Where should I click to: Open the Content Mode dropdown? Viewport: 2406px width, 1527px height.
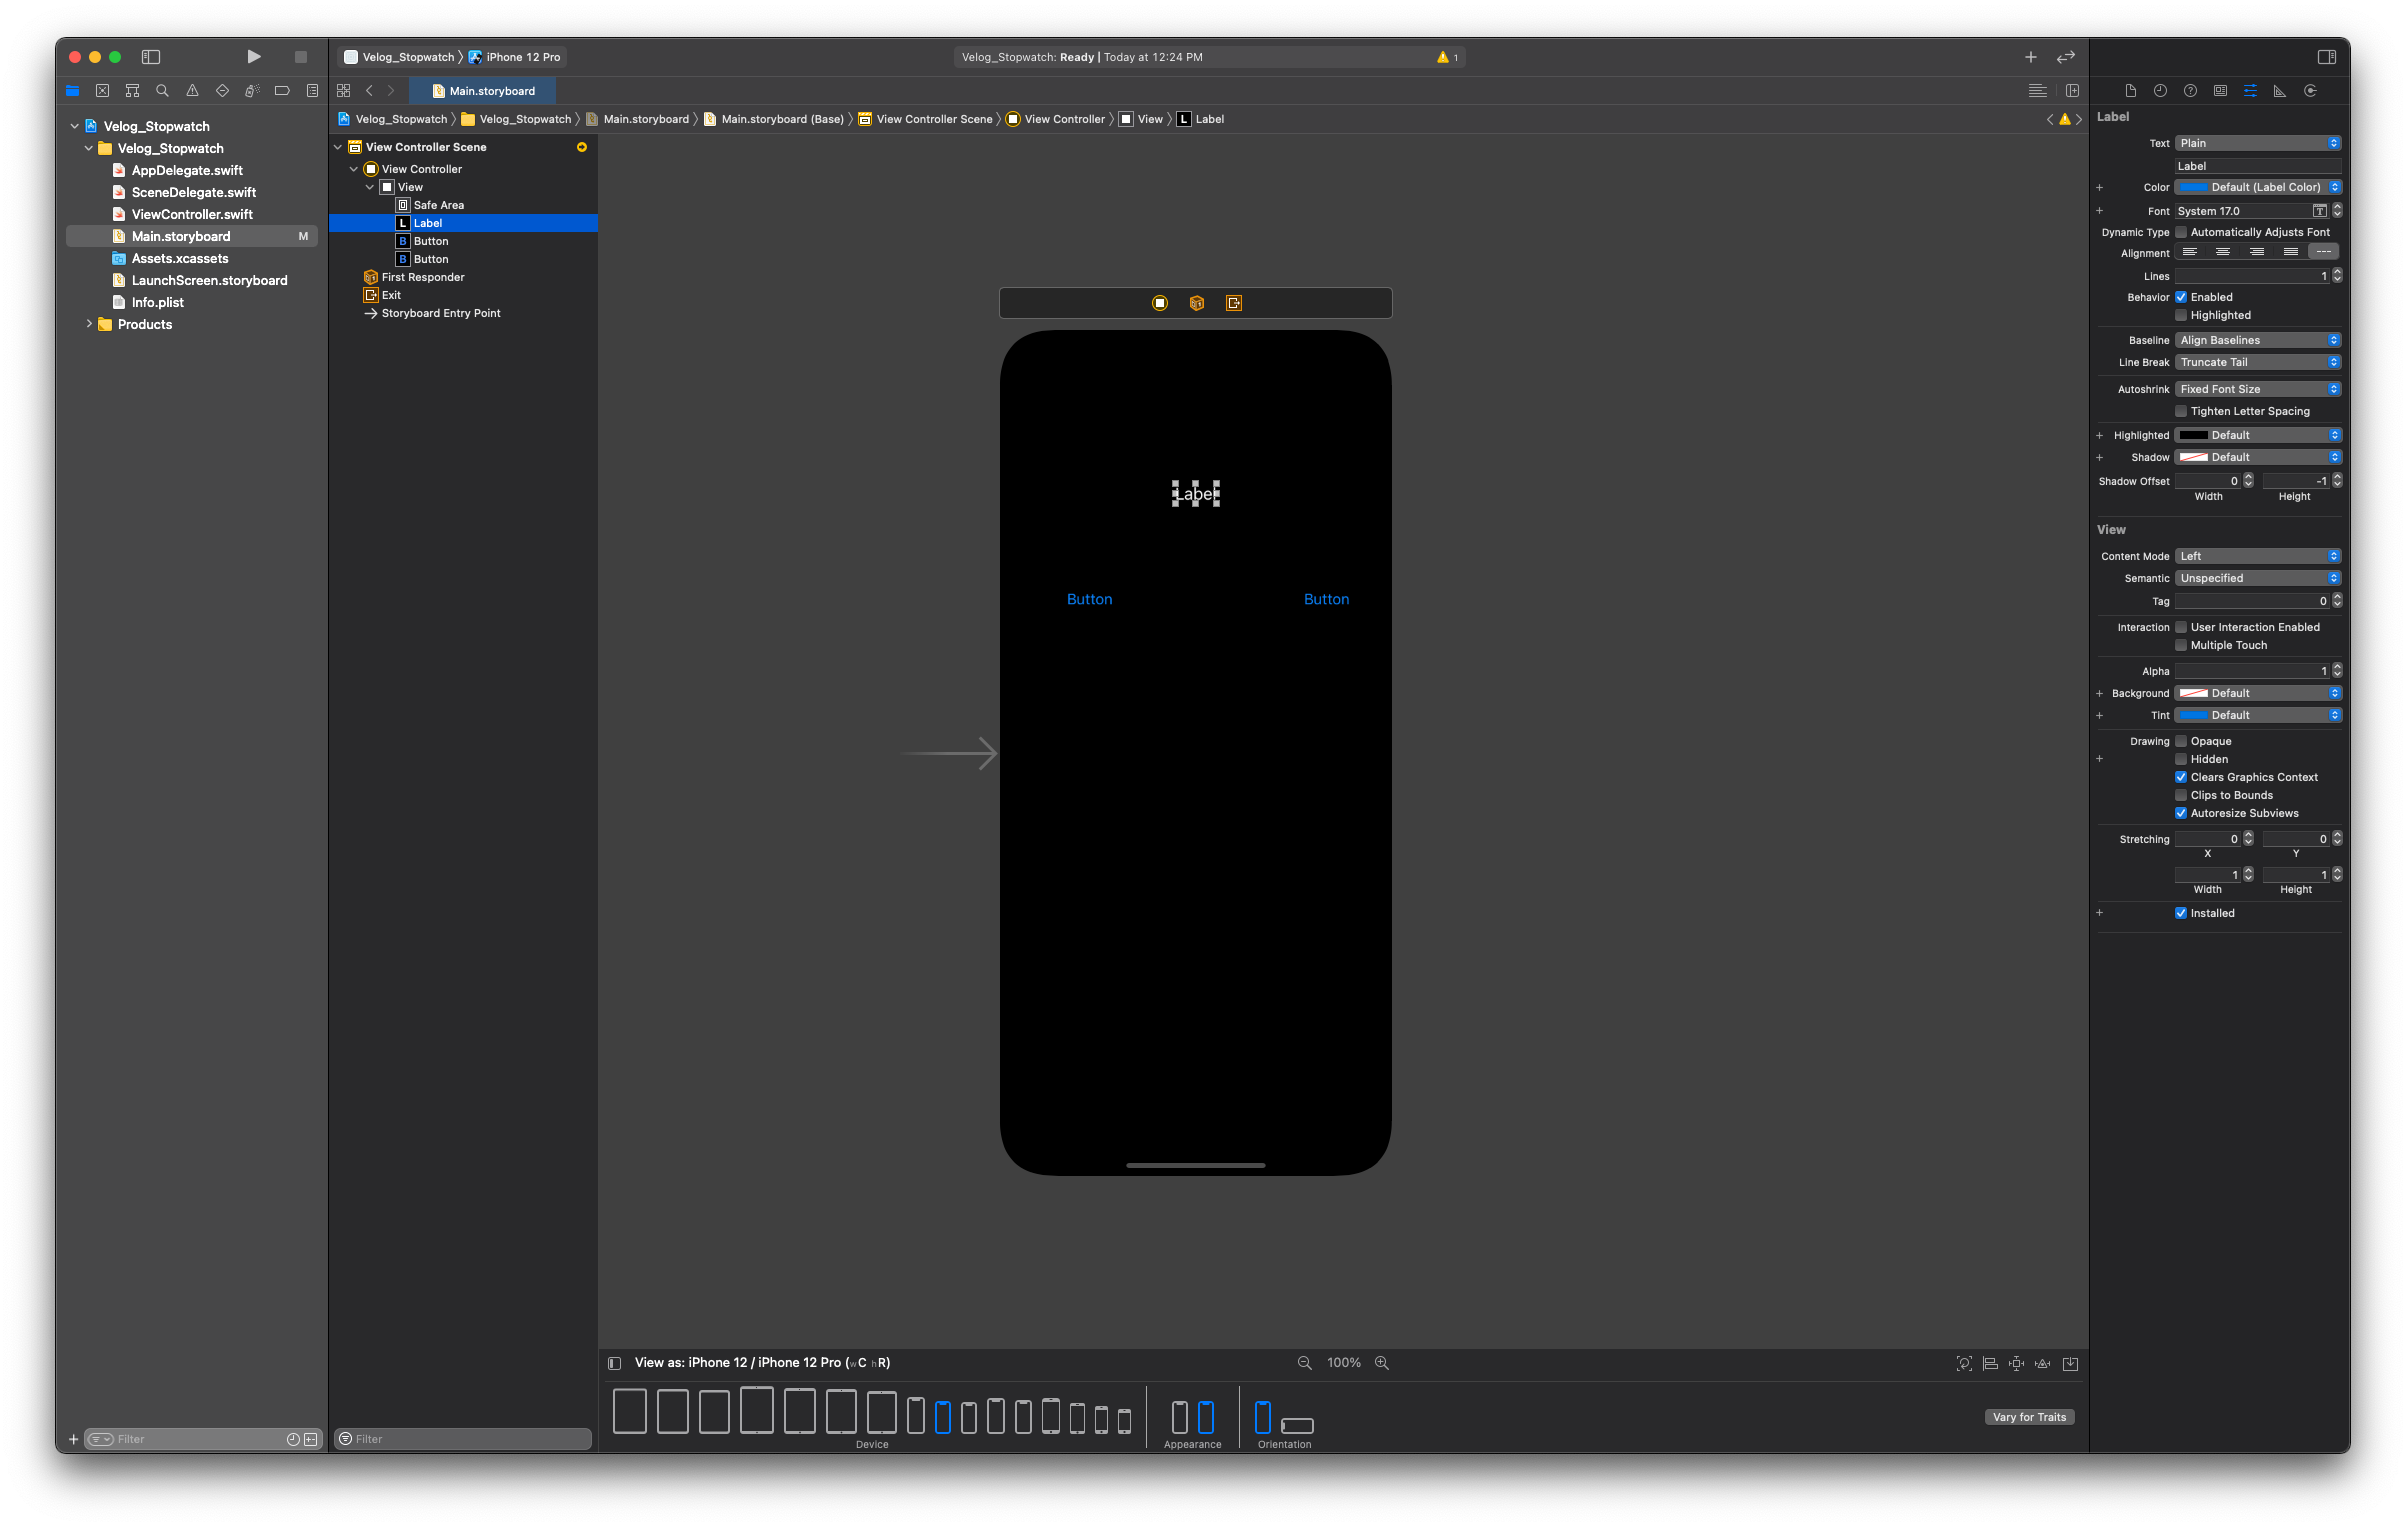[x=2258, y=556]
